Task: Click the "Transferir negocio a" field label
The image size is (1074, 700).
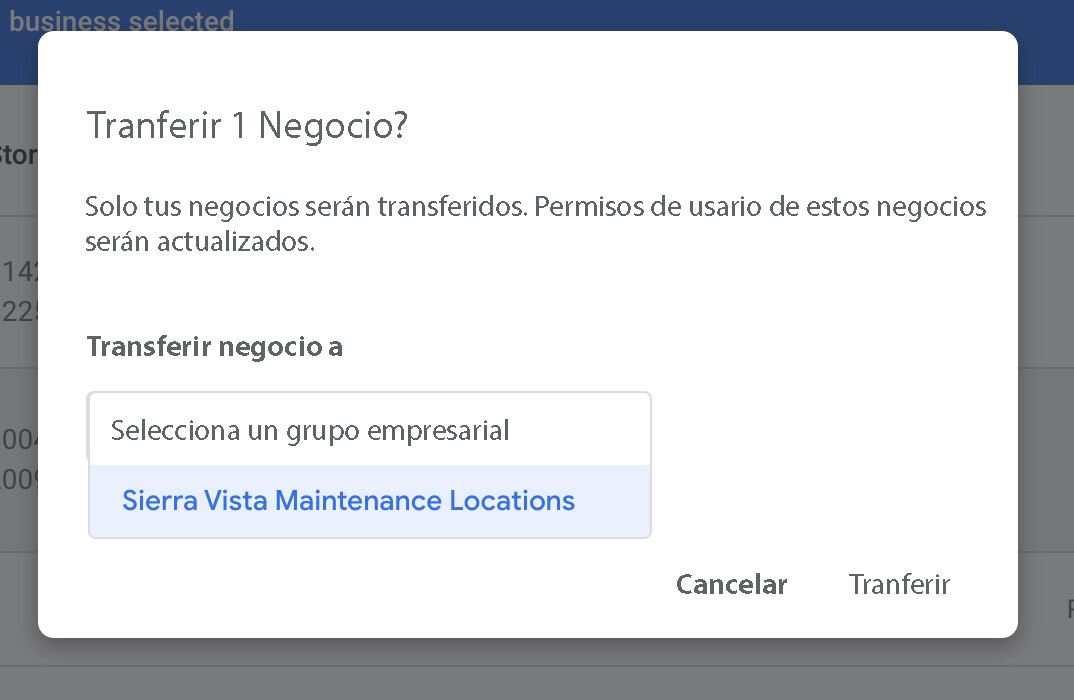Action: click(214, 346)
